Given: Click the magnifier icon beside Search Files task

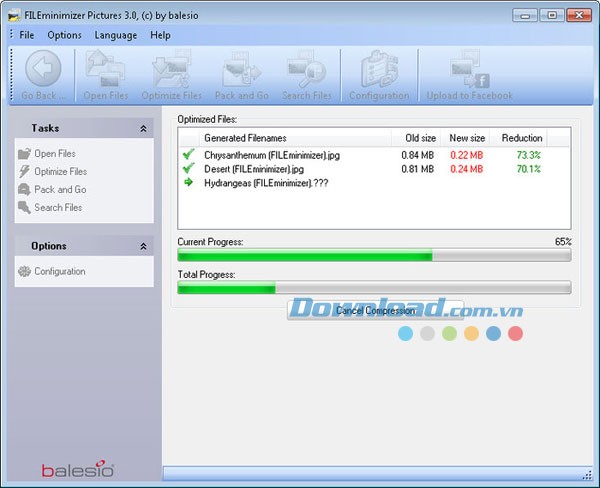Looking at the screenshot, I should pos(24,207).
